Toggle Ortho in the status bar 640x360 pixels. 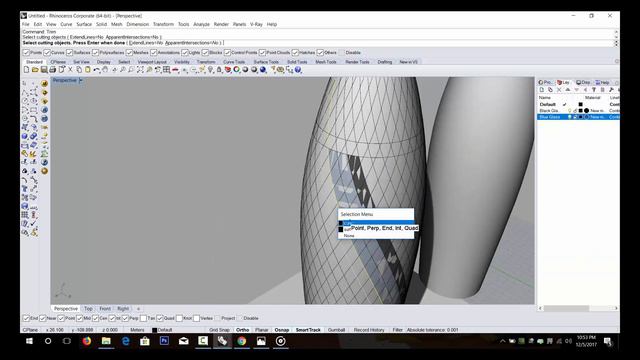[x=242, y=330]
